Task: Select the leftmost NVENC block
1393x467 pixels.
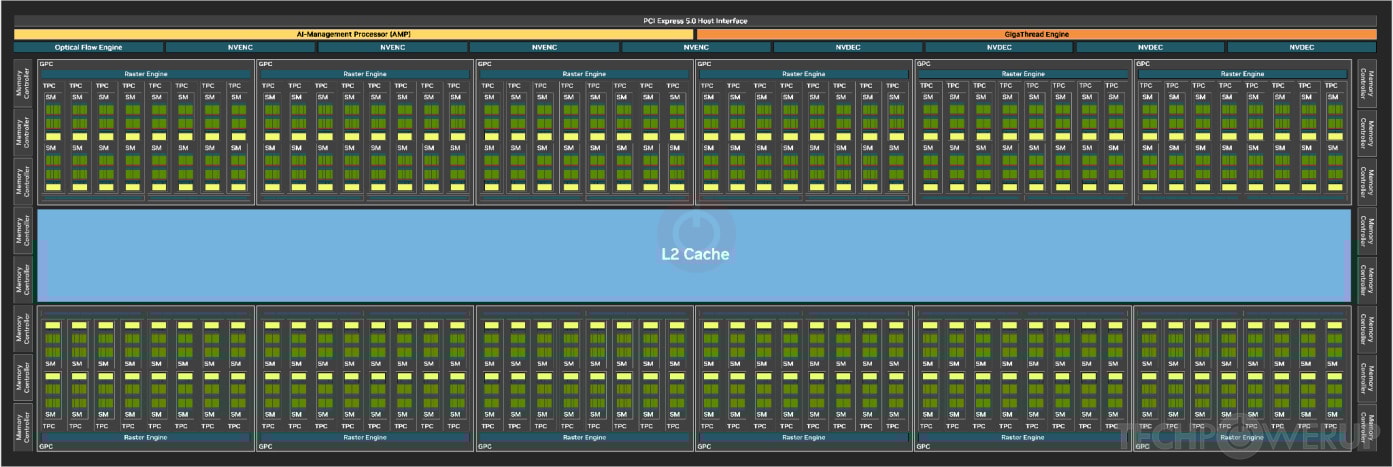Action: tap(240, 47)
